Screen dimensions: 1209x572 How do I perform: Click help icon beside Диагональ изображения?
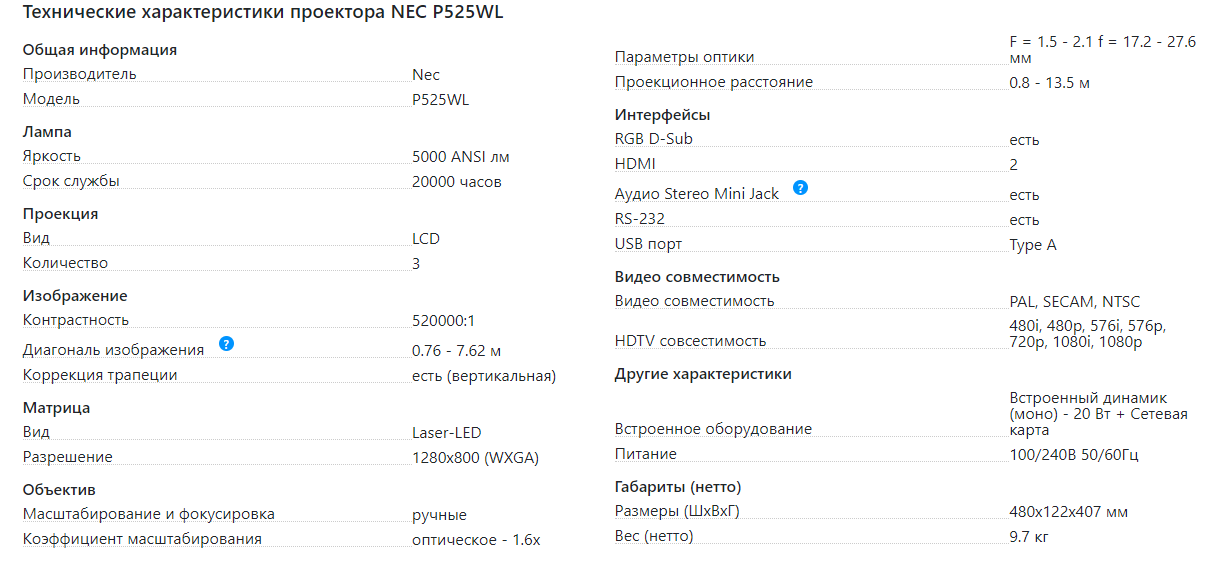click(x=226, y=344)
